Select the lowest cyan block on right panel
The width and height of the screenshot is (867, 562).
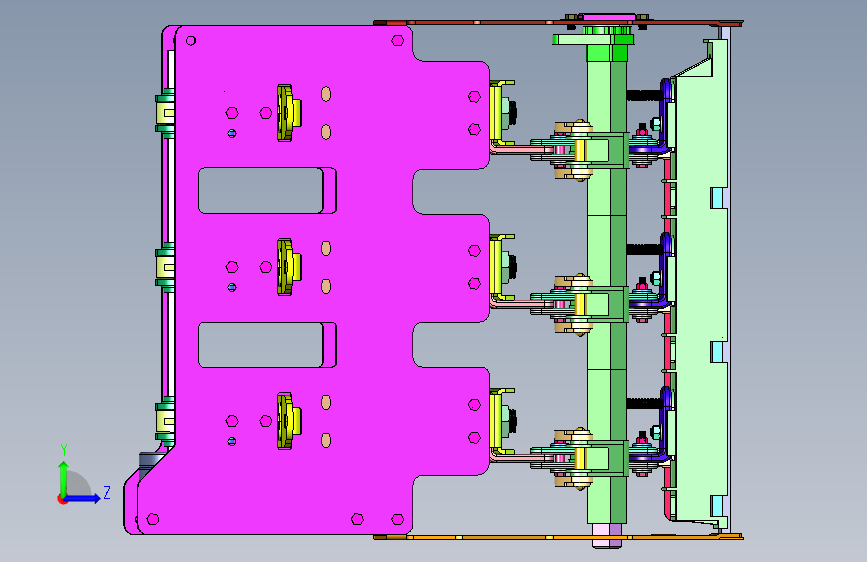coord(717,506)
